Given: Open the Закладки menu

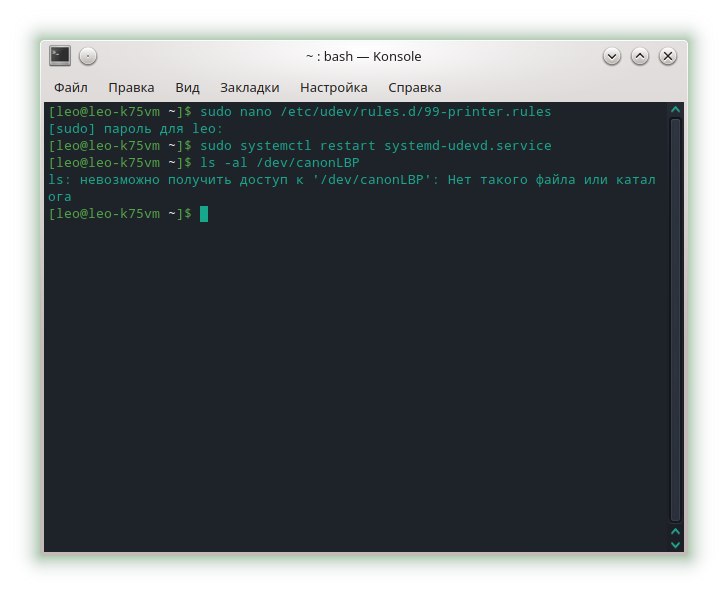Looking at the screenshot, I should 249,87.
